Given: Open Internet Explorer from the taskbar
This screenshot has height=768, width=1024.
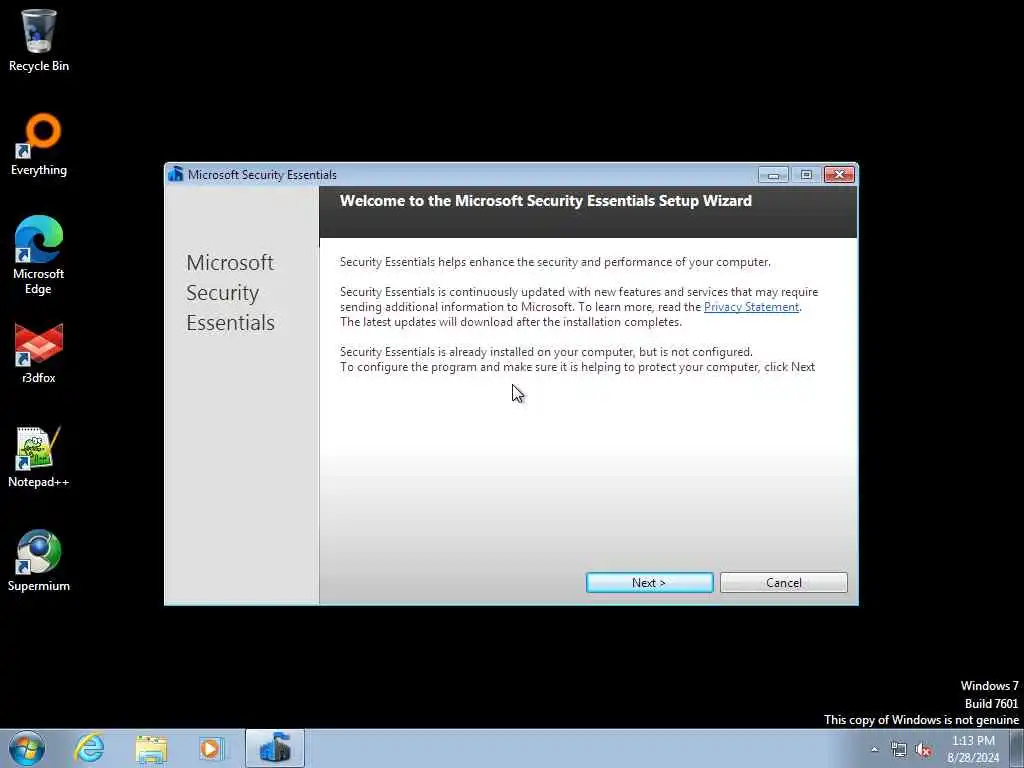Looking at the screenshot, I should [x=89, y=748].
